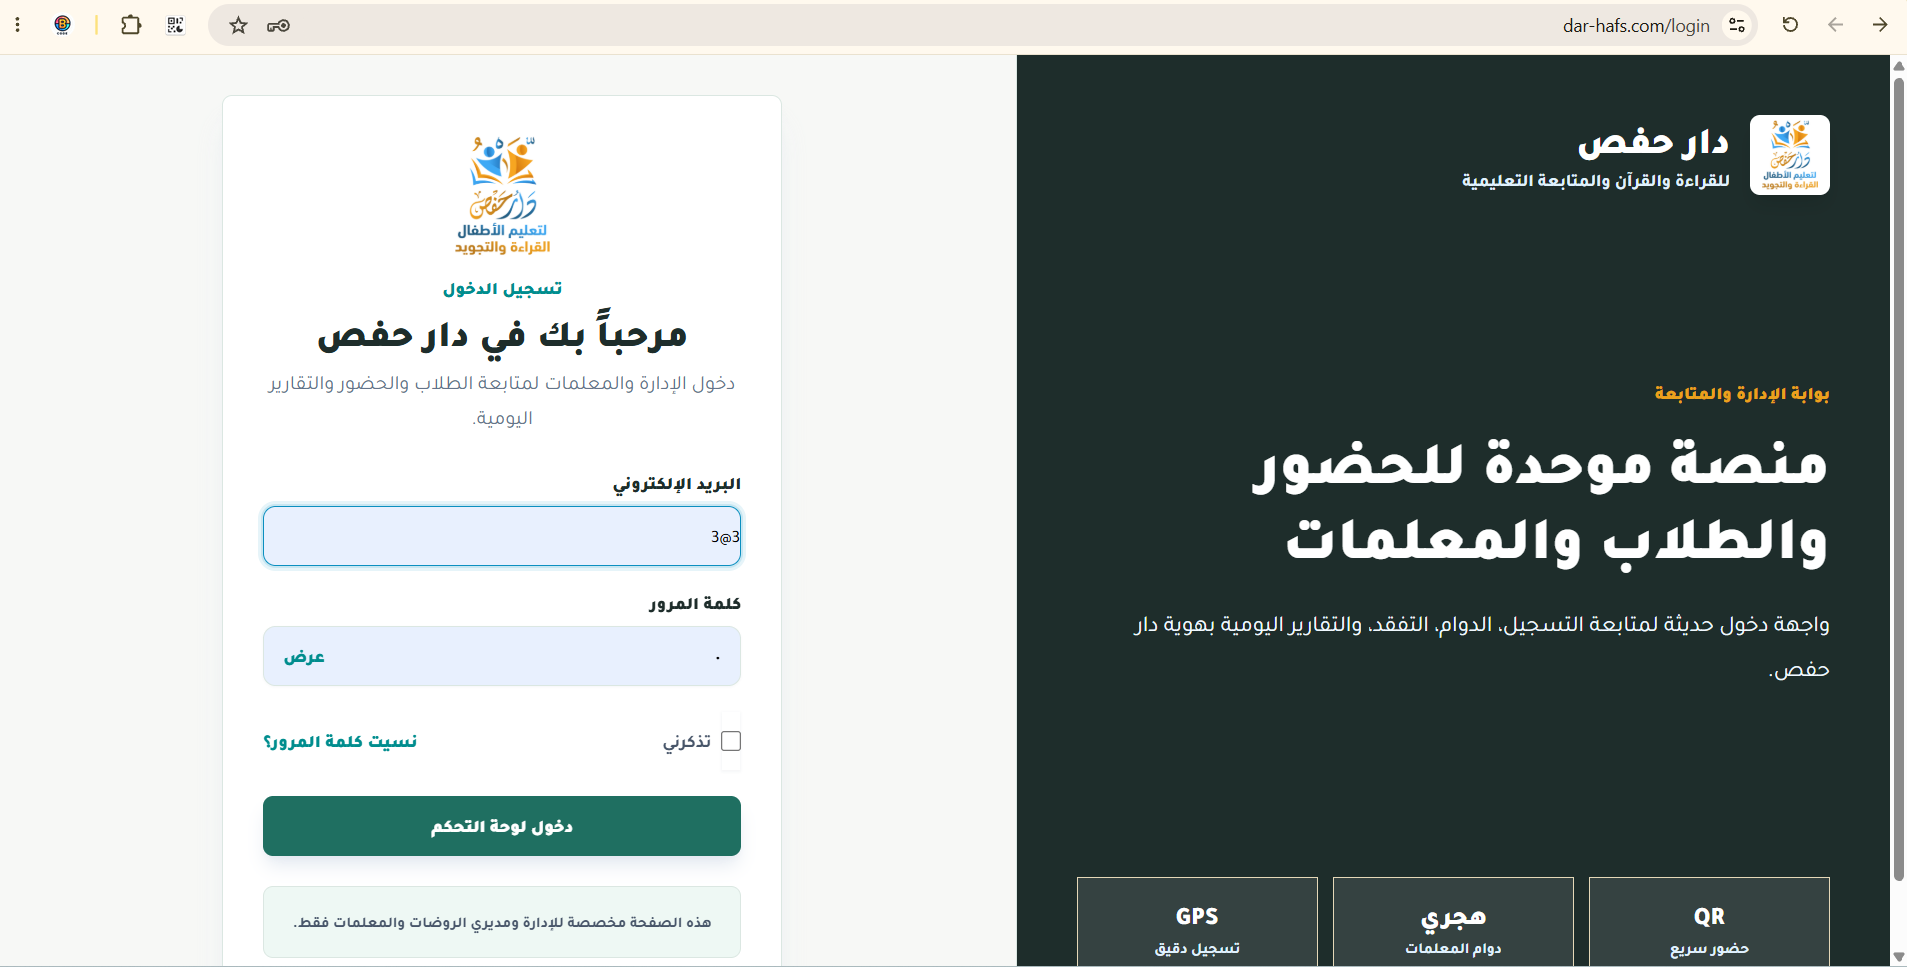Click the كلمة المرور field label

tap(695, 604)
